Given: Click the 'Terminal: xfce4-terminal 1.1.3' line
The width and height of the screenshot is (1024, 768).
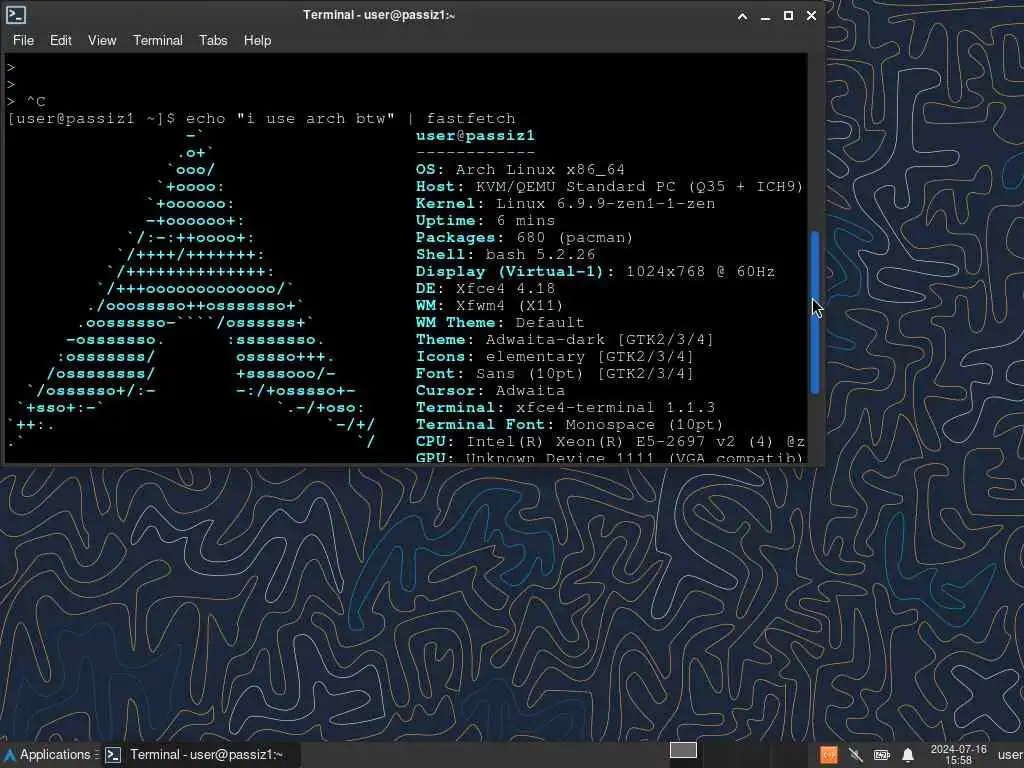Looking at the screenshot, I should tap(565, 408).
